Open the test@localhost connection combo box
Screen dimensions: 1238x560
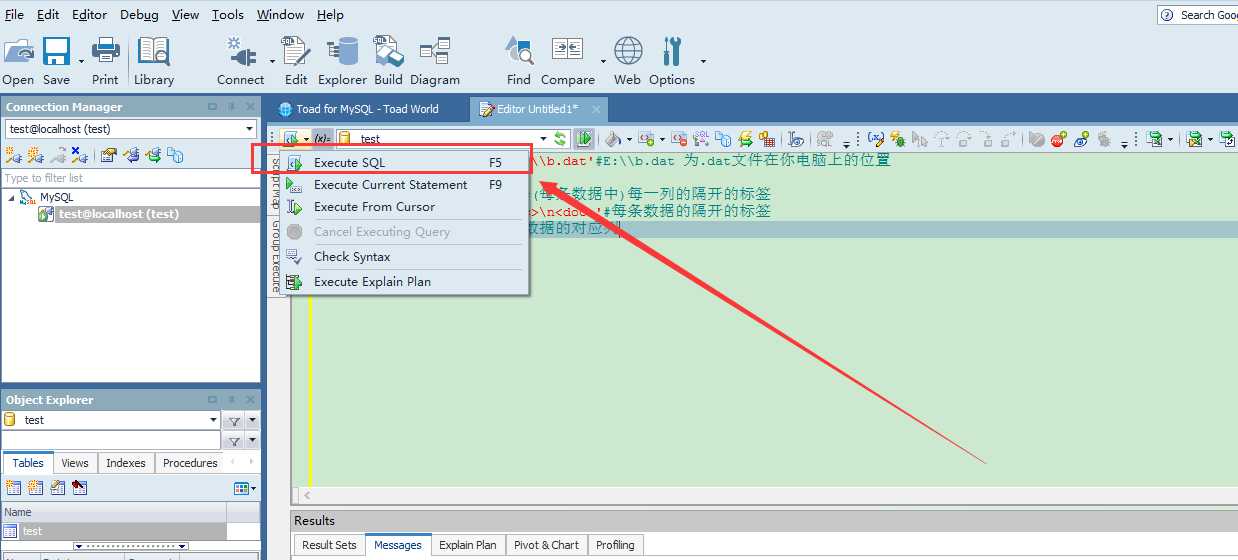pos(130,129)
